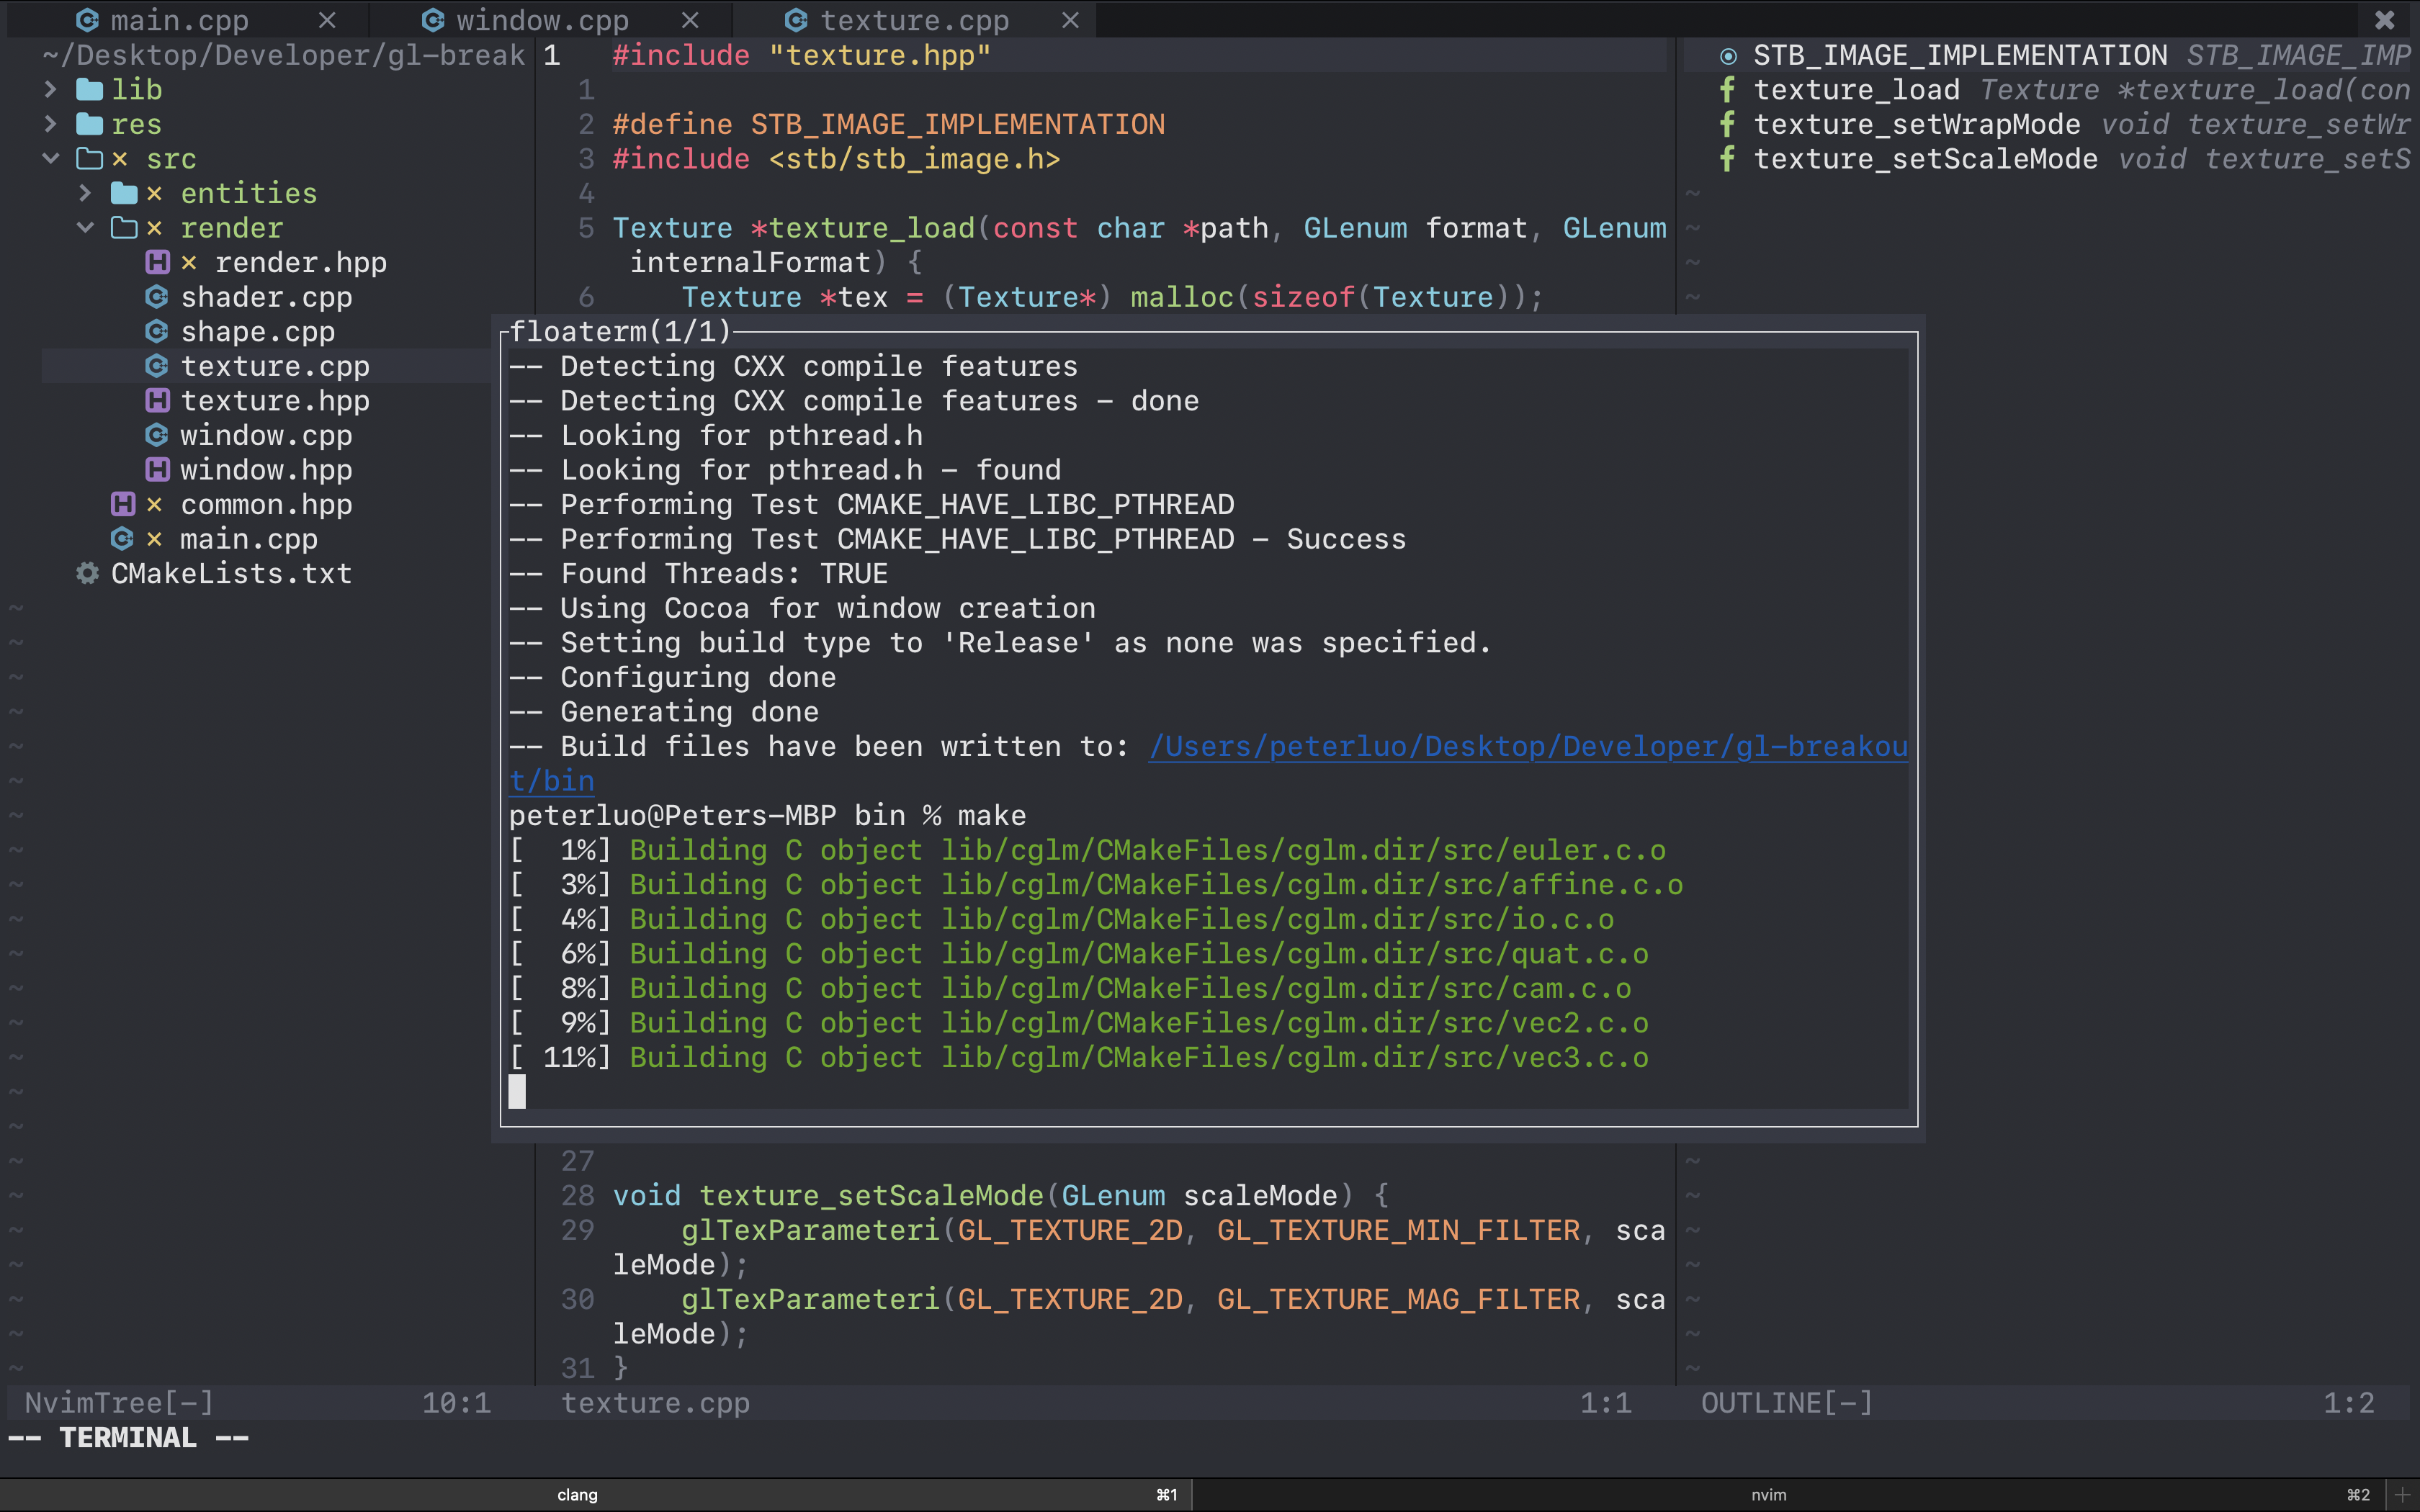Viewport: 2420px width, 1512px height.
Task: Click texture.cpp name in status line
Action: (655, 1403)
